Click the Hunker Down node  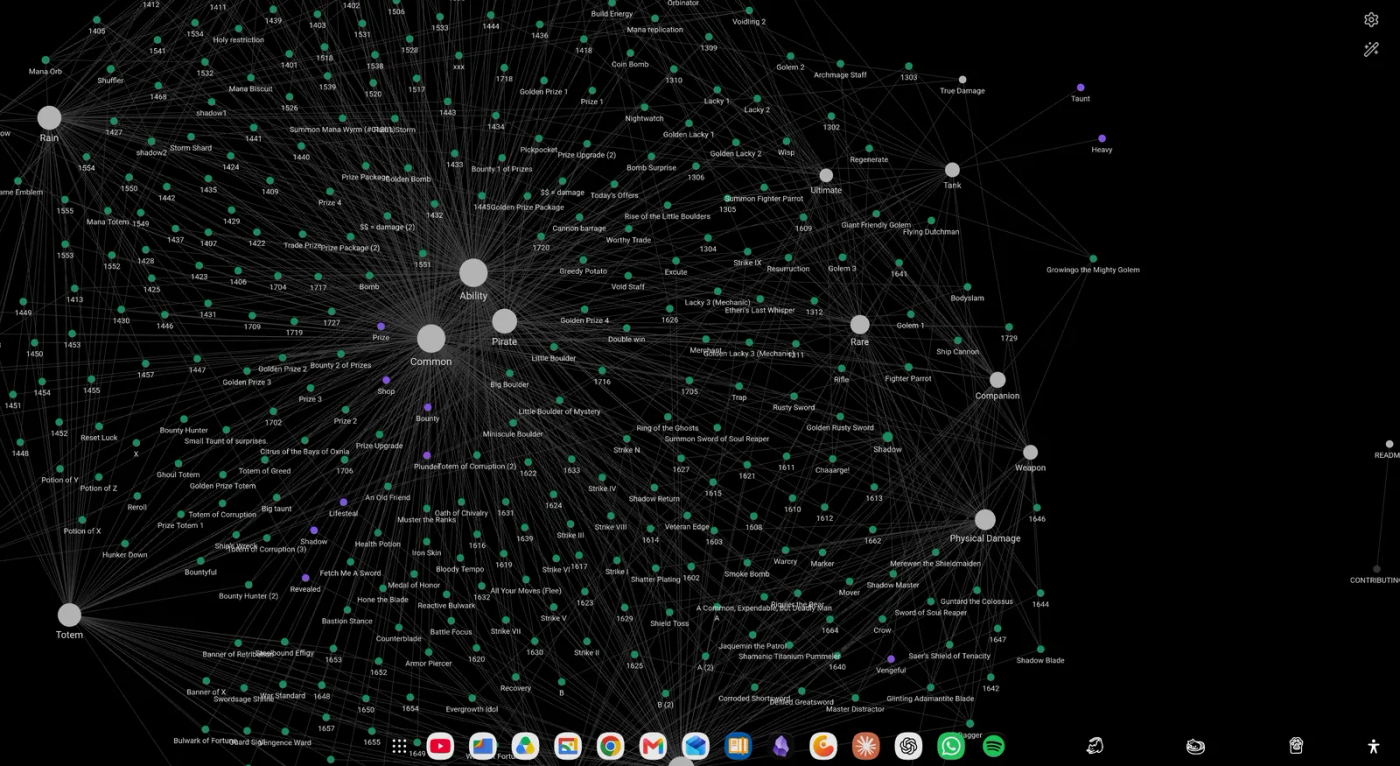(x=124, y=543)
